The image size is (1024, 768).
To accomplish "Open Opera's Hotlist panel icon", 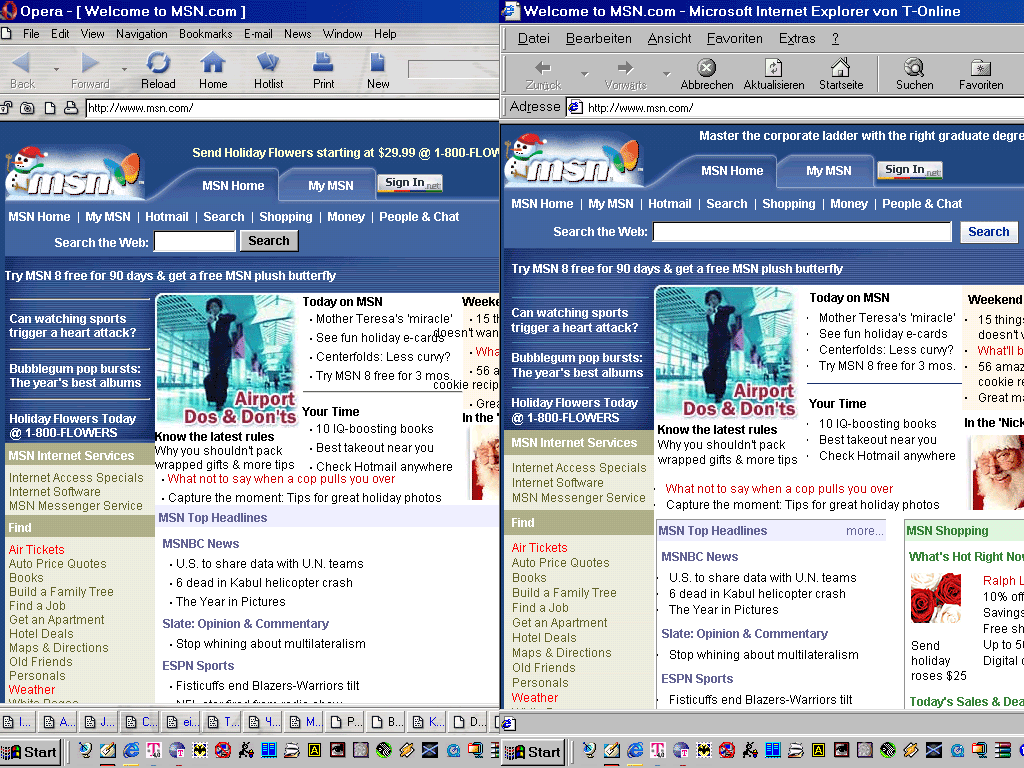I will point(268,71).
